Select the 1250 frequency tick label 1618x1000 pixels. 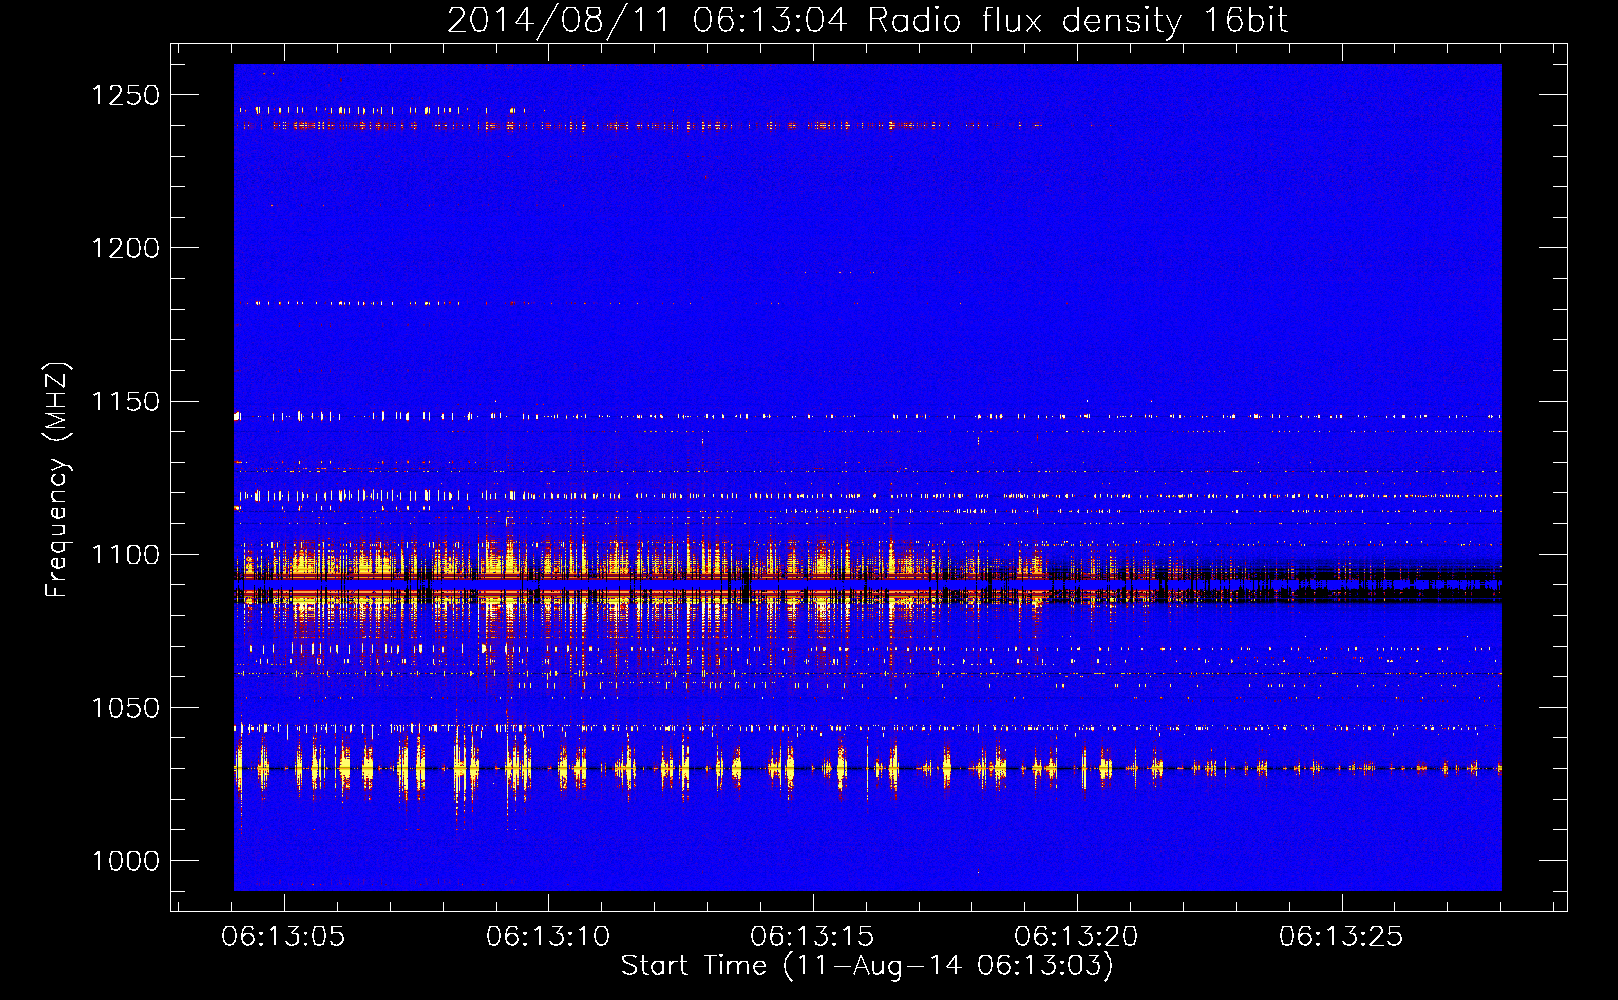125,95
